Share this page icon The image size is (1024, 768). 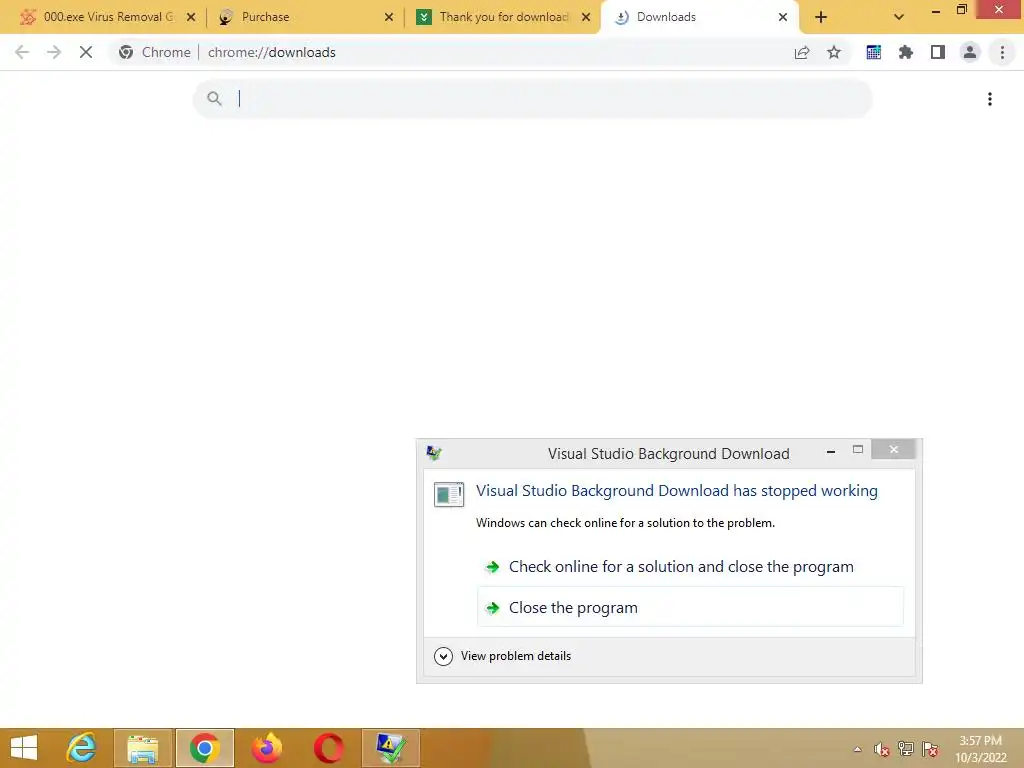(x=802, y=52)
